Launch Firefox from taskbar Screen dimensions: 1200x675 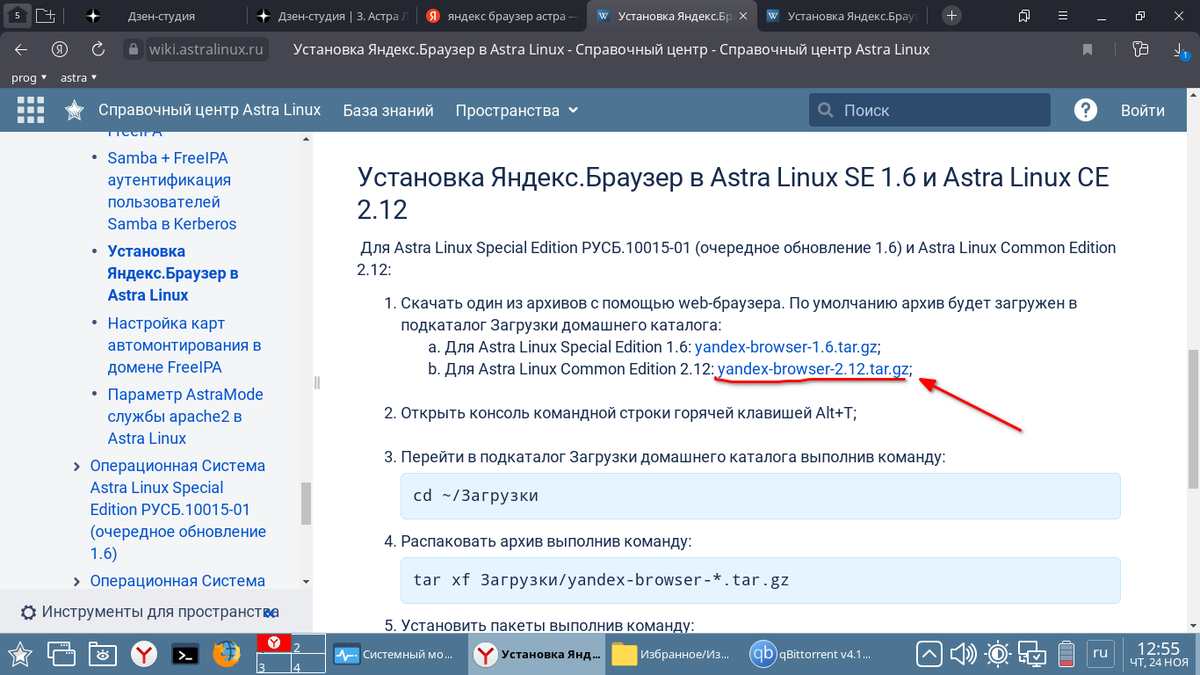point(227,654)
